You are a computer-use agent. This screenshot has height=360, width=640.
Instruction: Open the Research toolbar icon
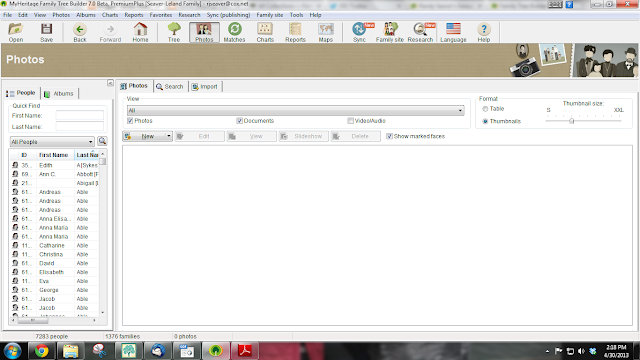coord(420,32)
